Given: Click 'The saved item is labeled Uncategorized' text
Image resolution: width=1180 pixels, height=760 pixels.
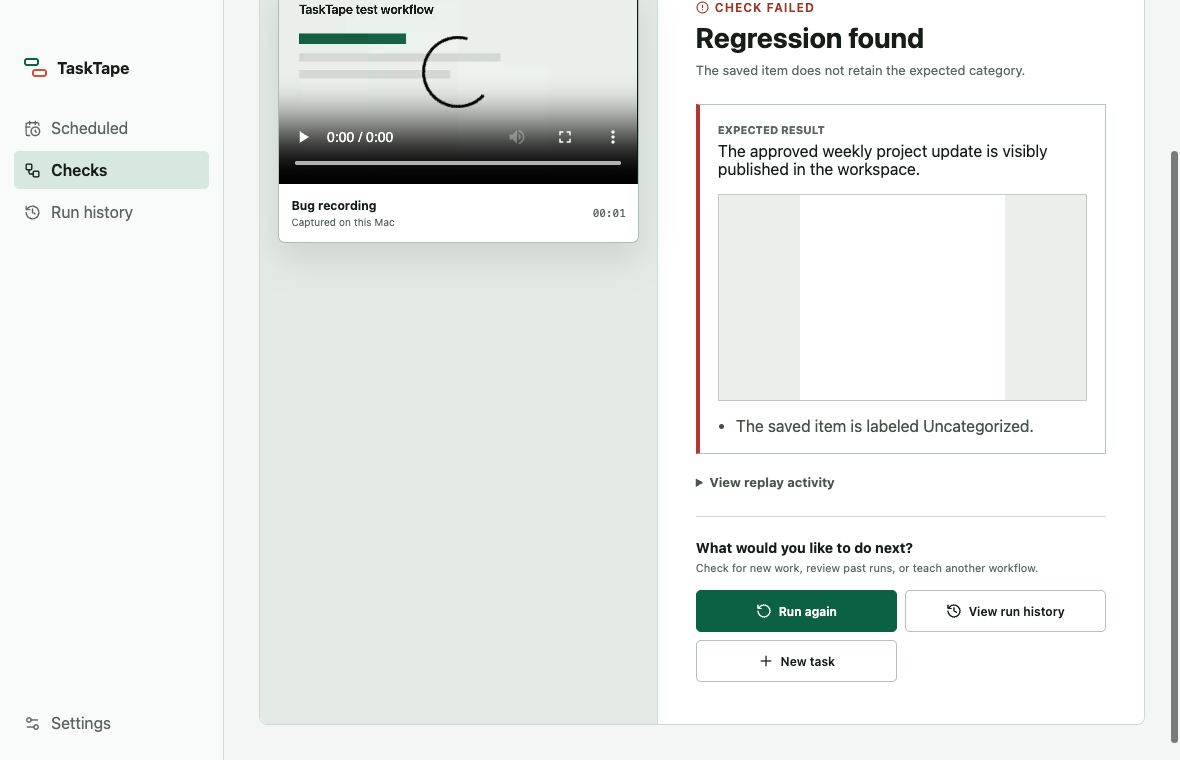Looking at the screenshot, I should pos(884,427).
